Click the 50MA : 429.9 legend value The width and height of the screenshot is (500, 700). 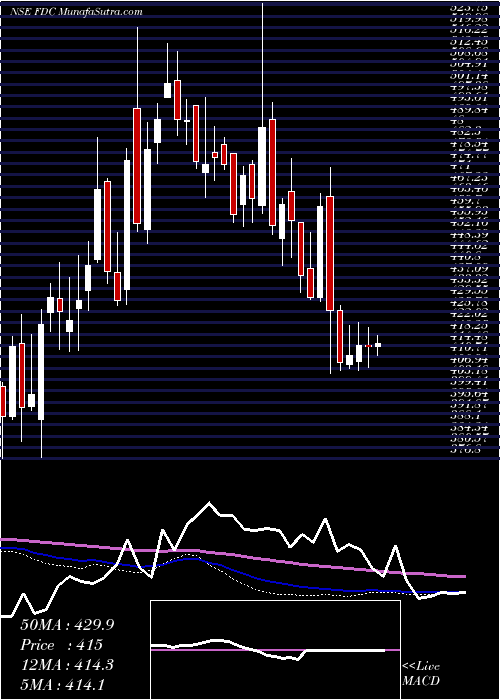coord(67,625)
